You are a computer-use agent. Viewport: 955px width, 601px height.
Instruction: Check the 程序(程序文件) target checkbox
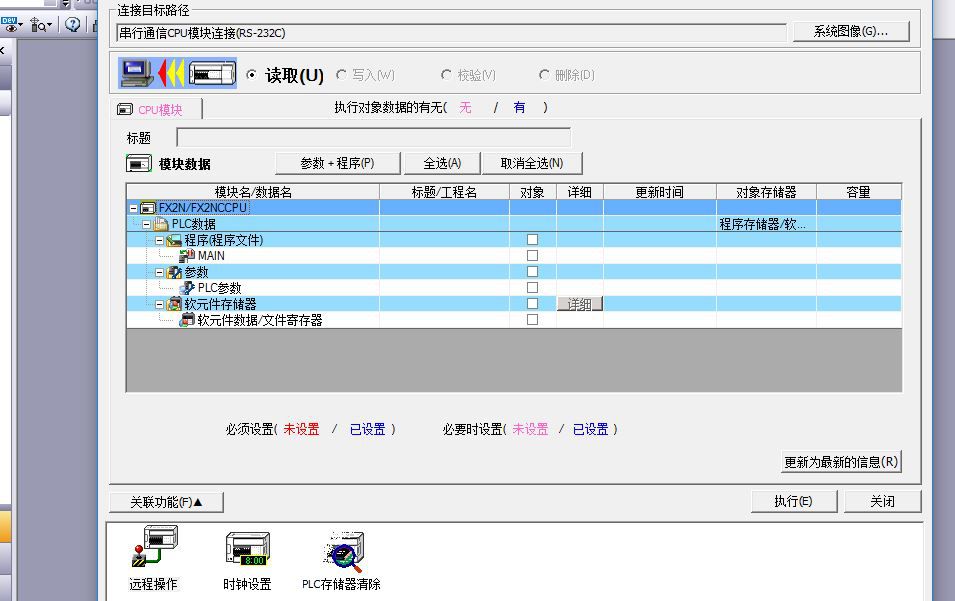[532, 239]
